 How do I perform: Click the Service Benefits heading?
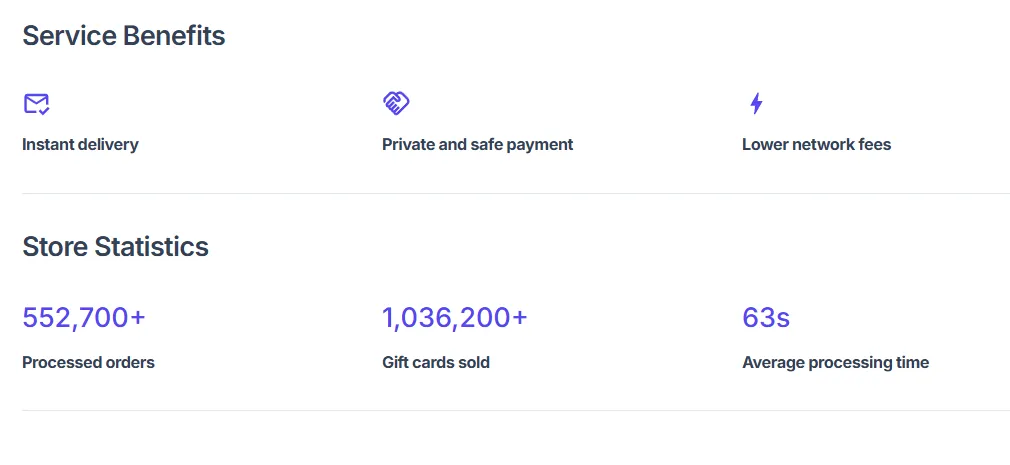(124, 35)
